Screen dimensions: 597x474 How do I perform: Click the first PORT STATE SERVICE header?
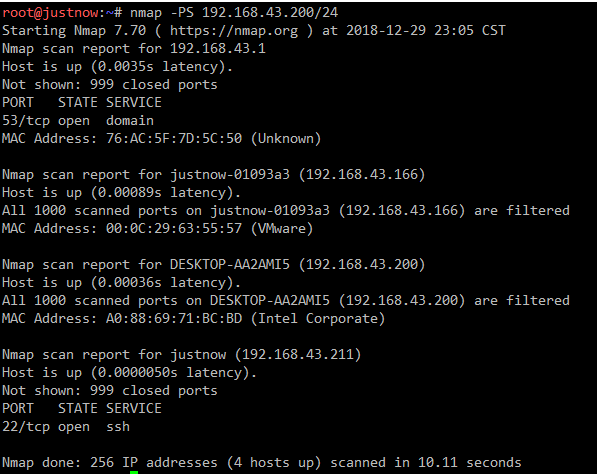click(82, 103)
